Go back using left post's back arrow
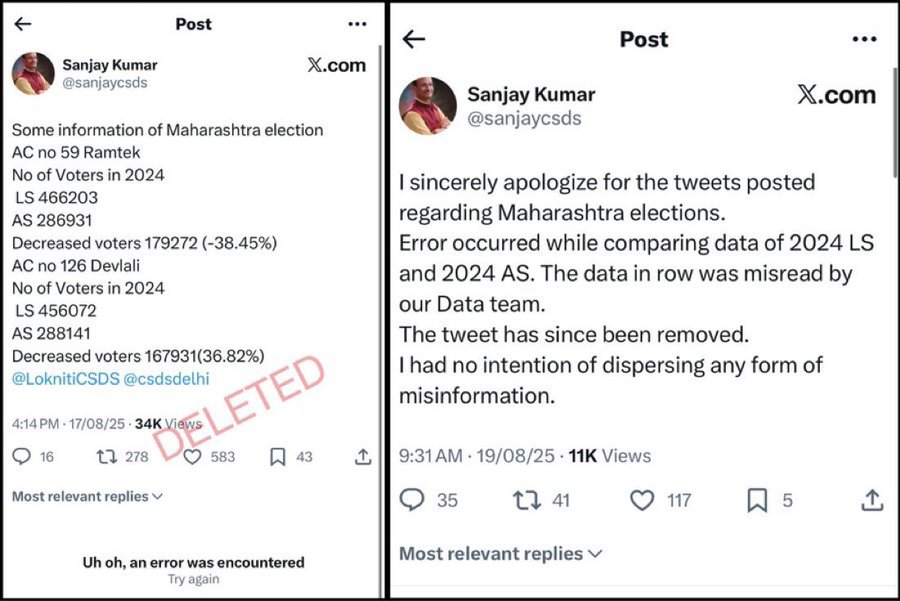900x601 pixels. click(x=22, y=24)
